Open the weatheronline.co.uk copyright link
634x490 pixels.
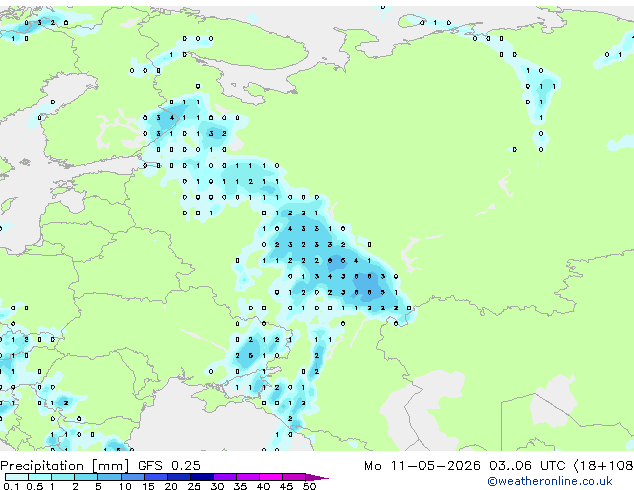(550, 481)
